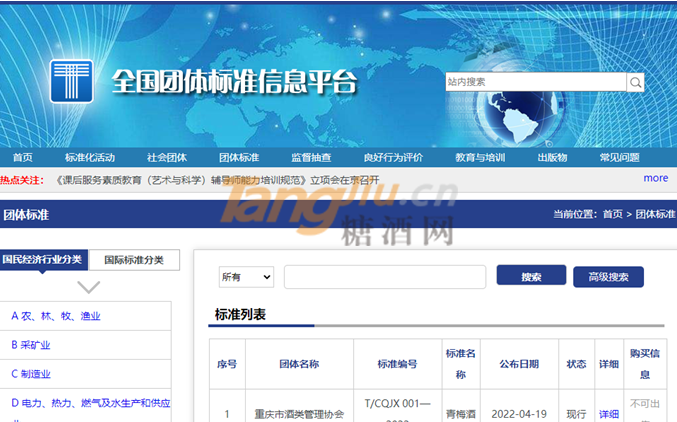Image resolution: width=677 pixels, height=422 pixels.
Task: Open the 热点关注 news headline link
Action: point(217,180)
